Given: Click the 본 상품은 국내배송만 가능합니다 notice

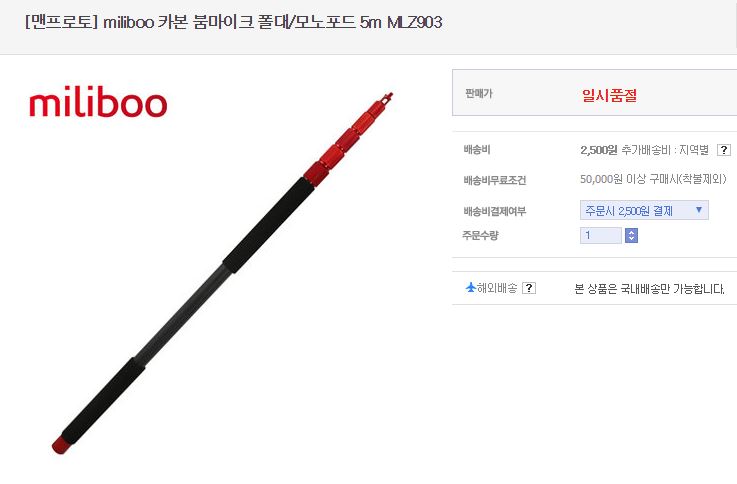Looking at the screenshot, I should click(649, 289).
